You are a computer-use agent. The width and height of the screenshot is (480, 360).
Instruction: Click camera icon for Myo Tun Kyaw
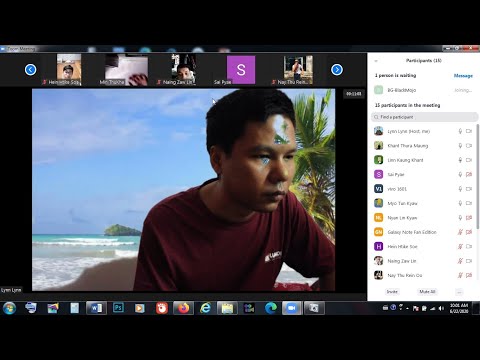point(469,203)
